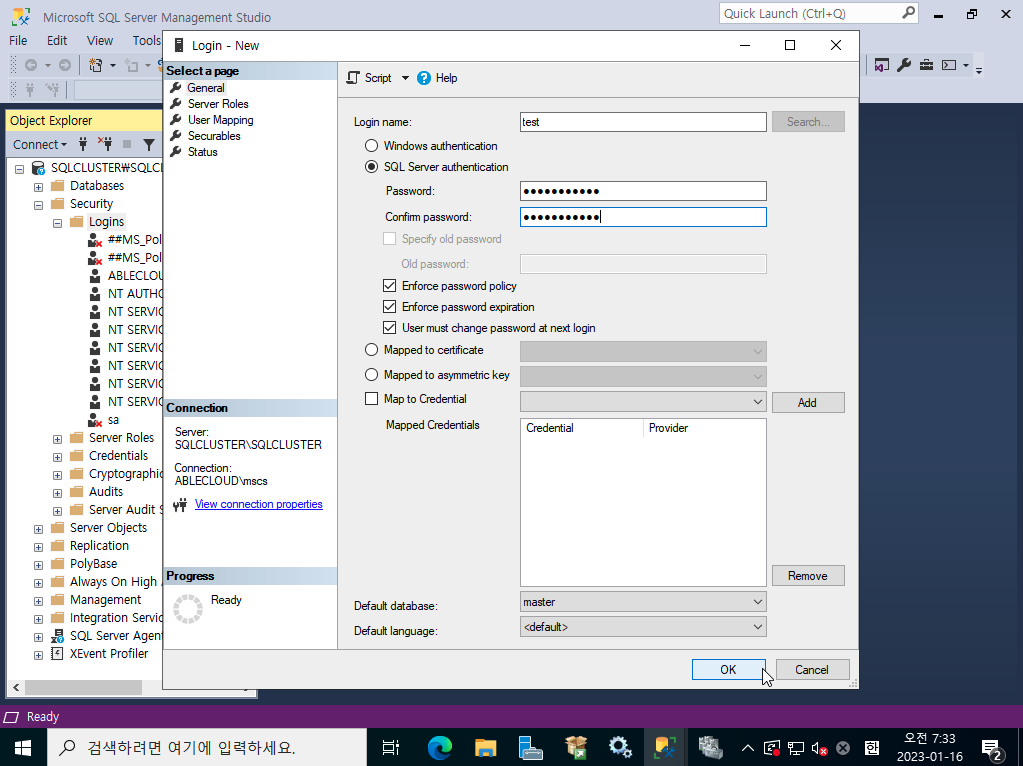Screen dimensions: 1023x766
Task: Go to Status page
Action: click(x=202, y=152)
